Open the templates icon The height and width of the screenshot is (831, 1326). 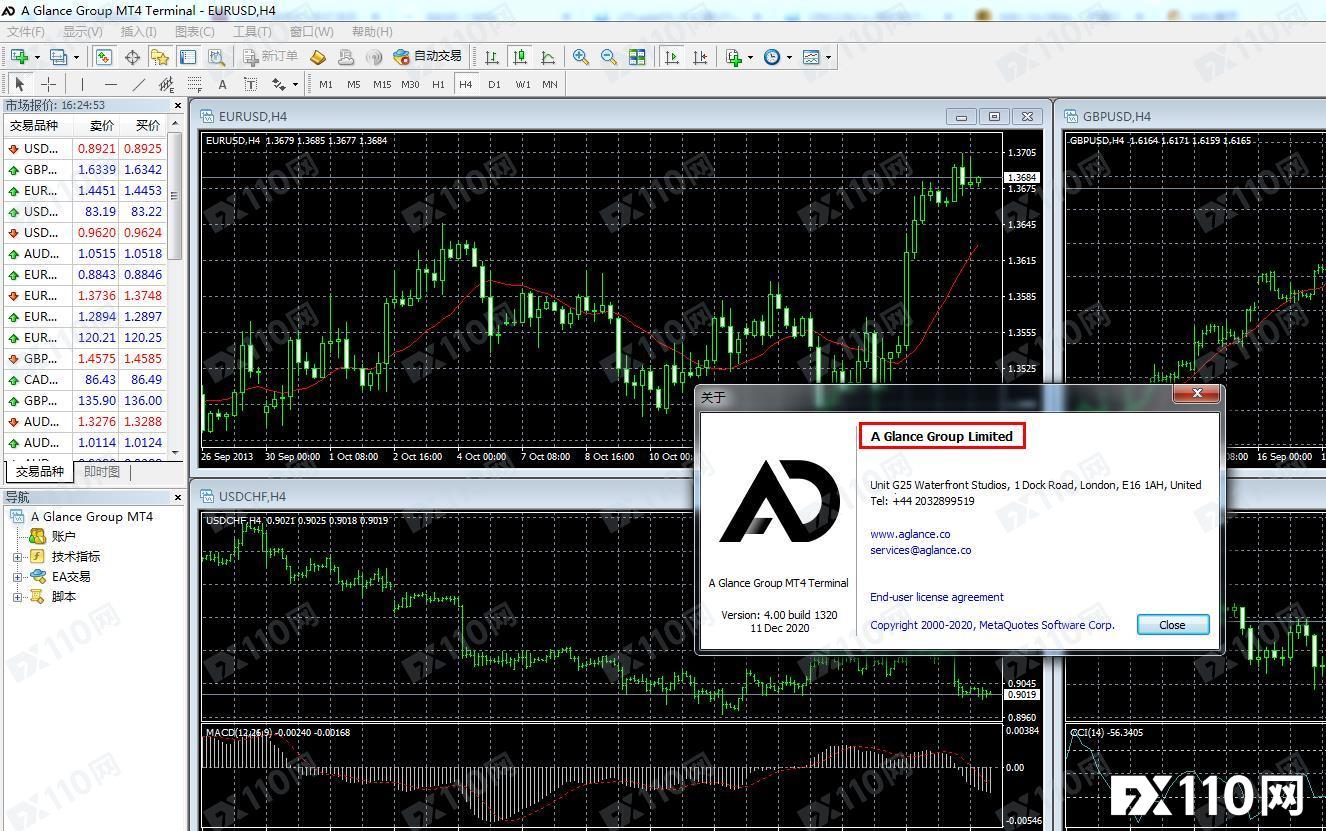click(811, 57)
